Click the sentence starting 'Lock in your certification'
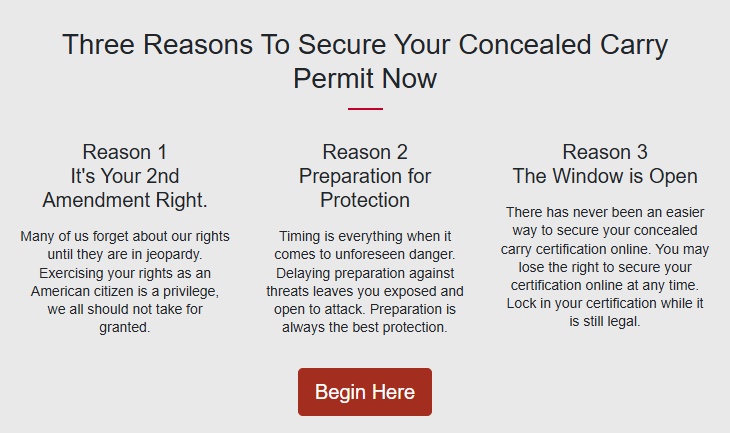This screenshot has width=730, height=433. pos(604,312)
